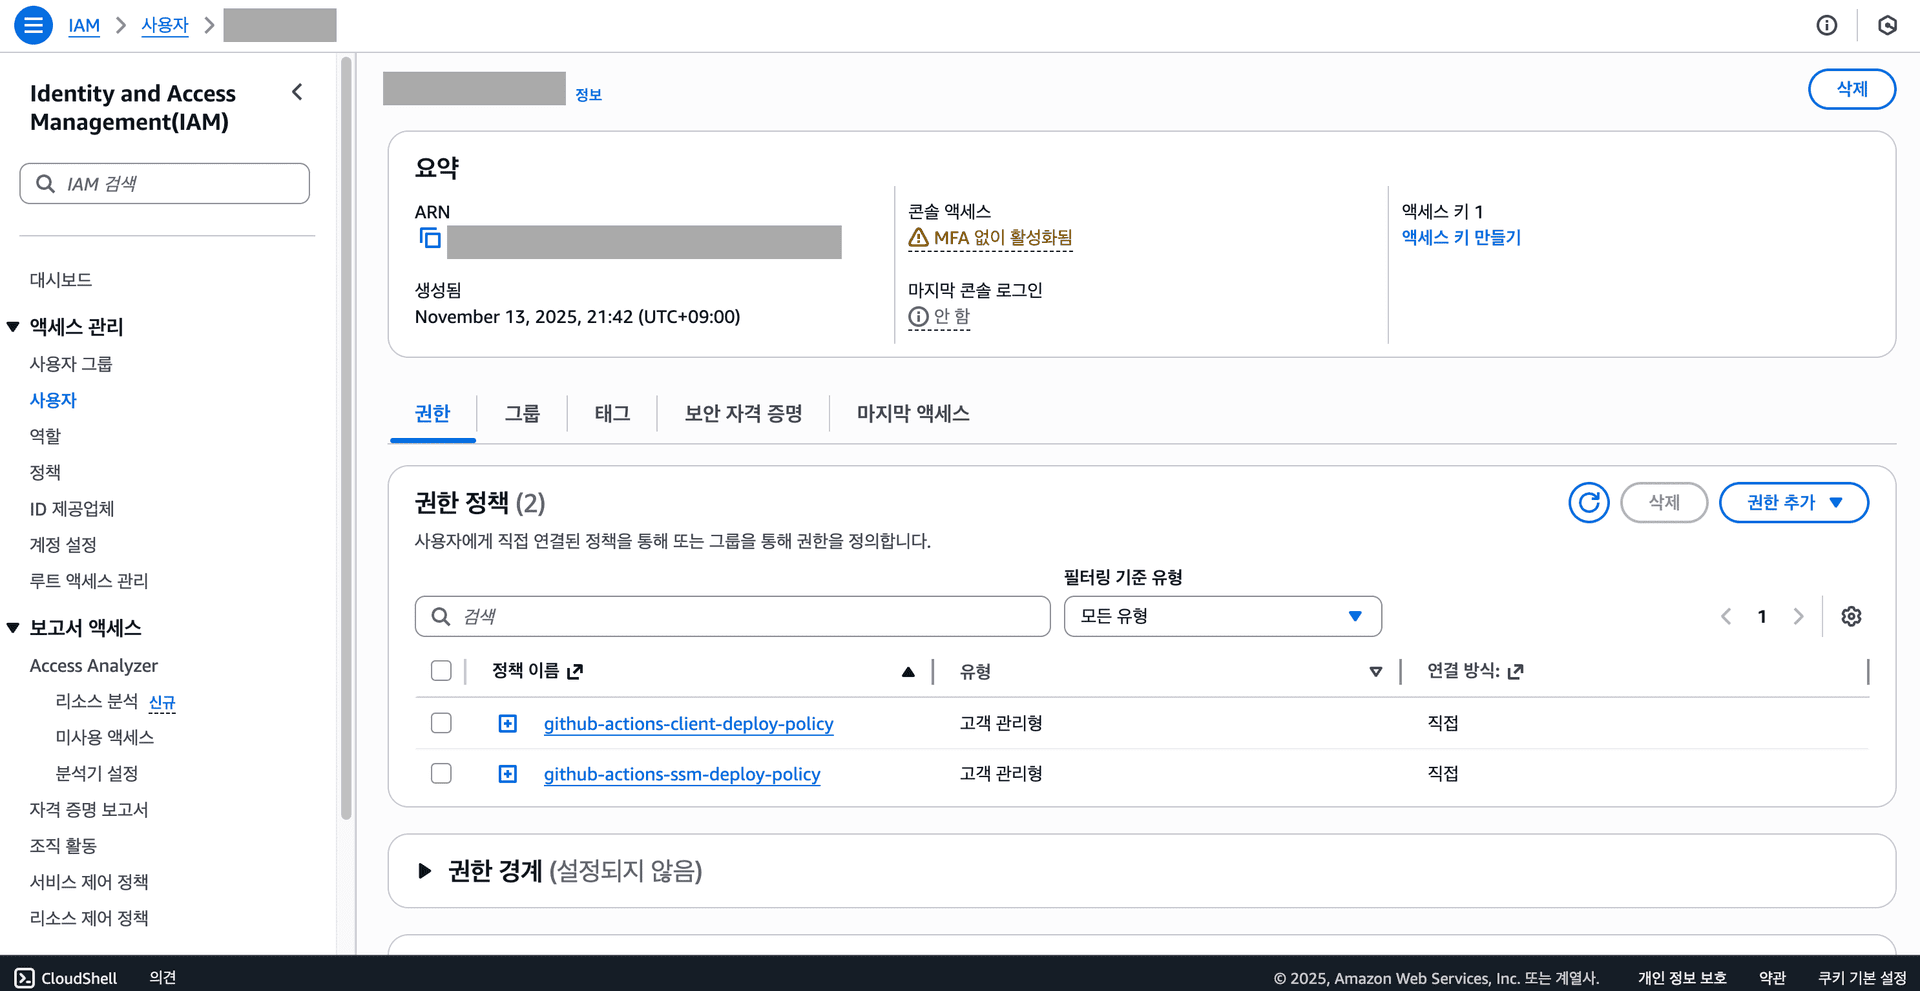Refresh the permissions policies list
Screen dimensions: 1920x991
(x=1588, y=502)
